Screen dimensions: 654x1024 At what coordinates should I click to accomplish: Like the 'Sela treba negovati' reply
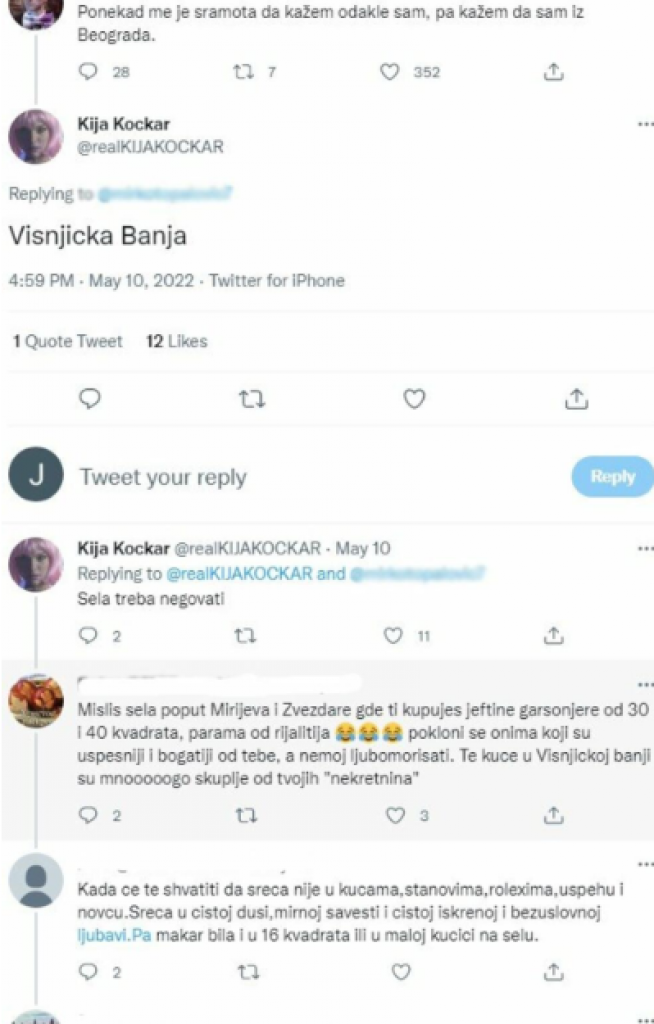(394, 635)
